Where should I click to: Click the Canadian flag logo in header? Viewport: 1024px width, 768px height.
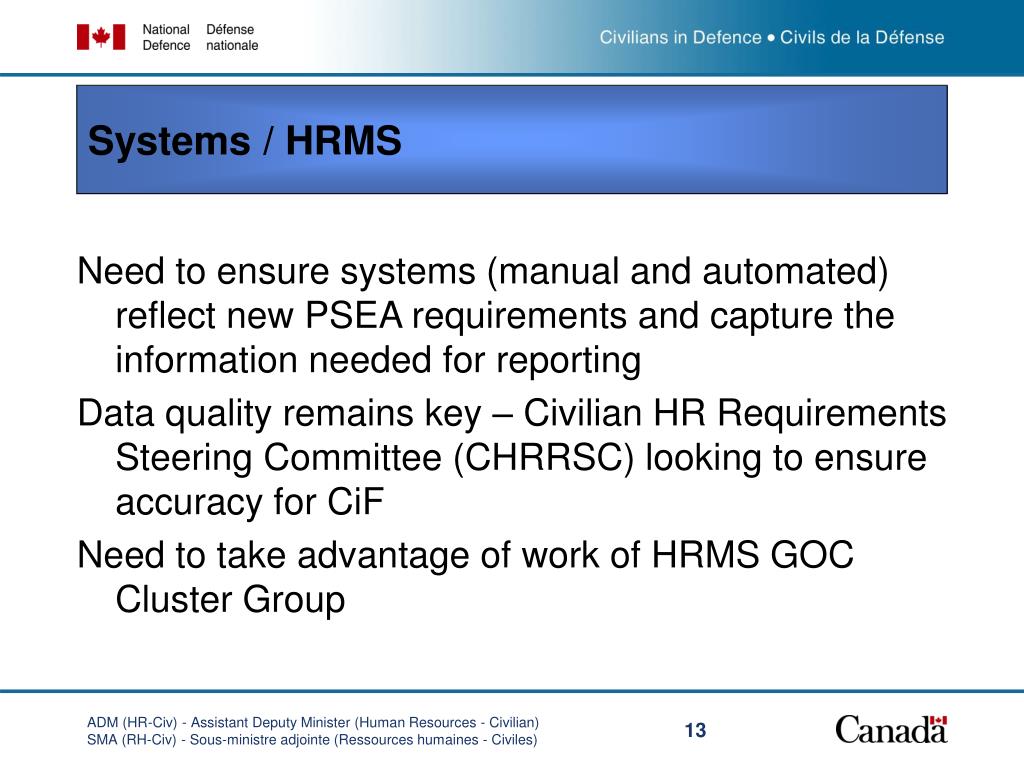point(101,37)
